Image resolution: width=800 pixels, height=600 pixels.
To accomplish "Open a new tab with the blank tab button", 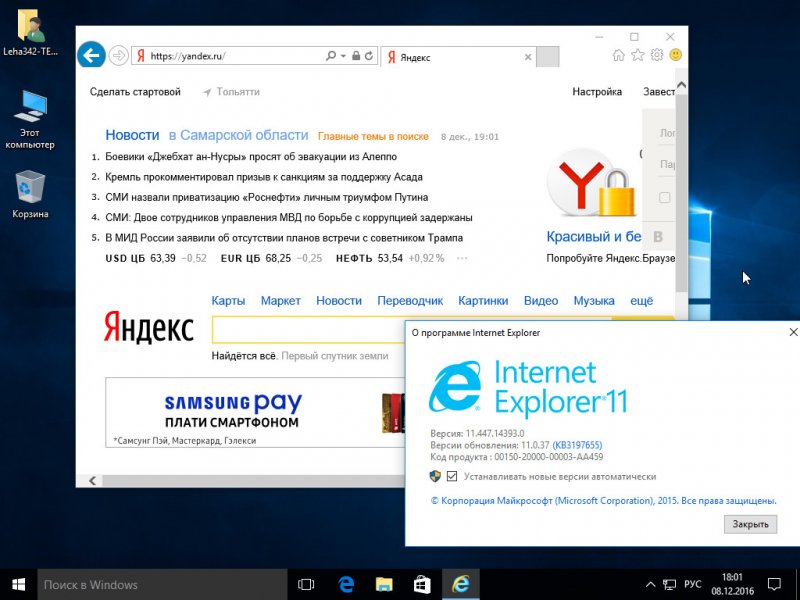I will coord(548,57).
